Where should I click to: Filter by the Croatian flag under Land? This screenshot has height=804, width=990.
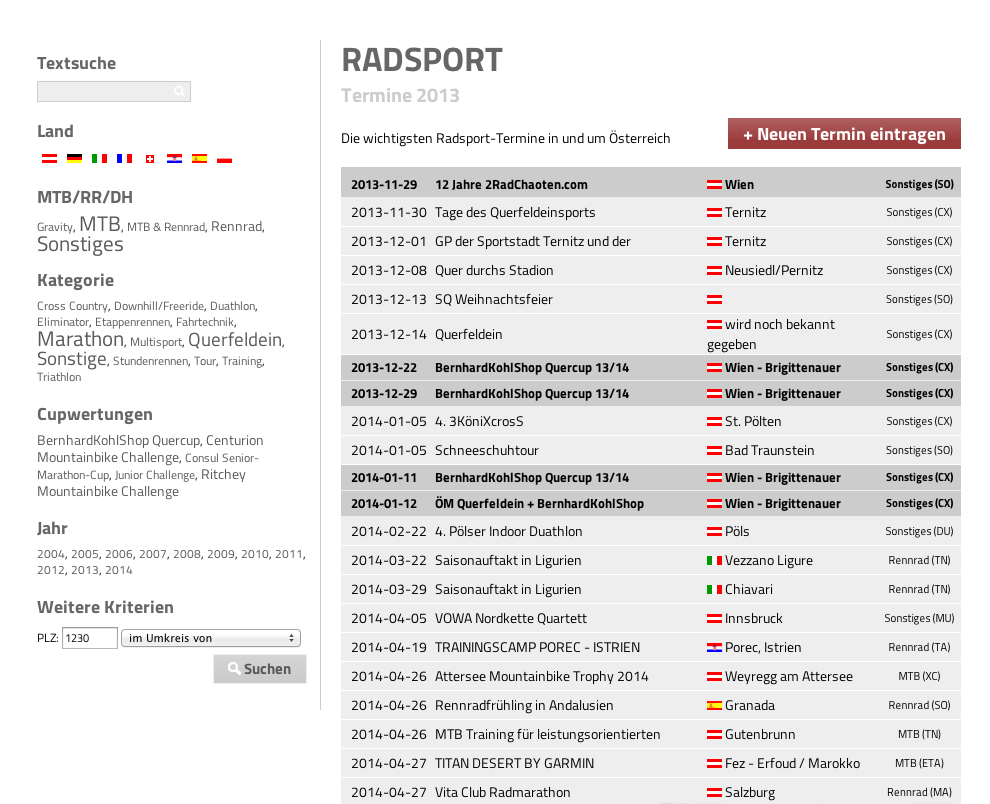coord(174,159)
